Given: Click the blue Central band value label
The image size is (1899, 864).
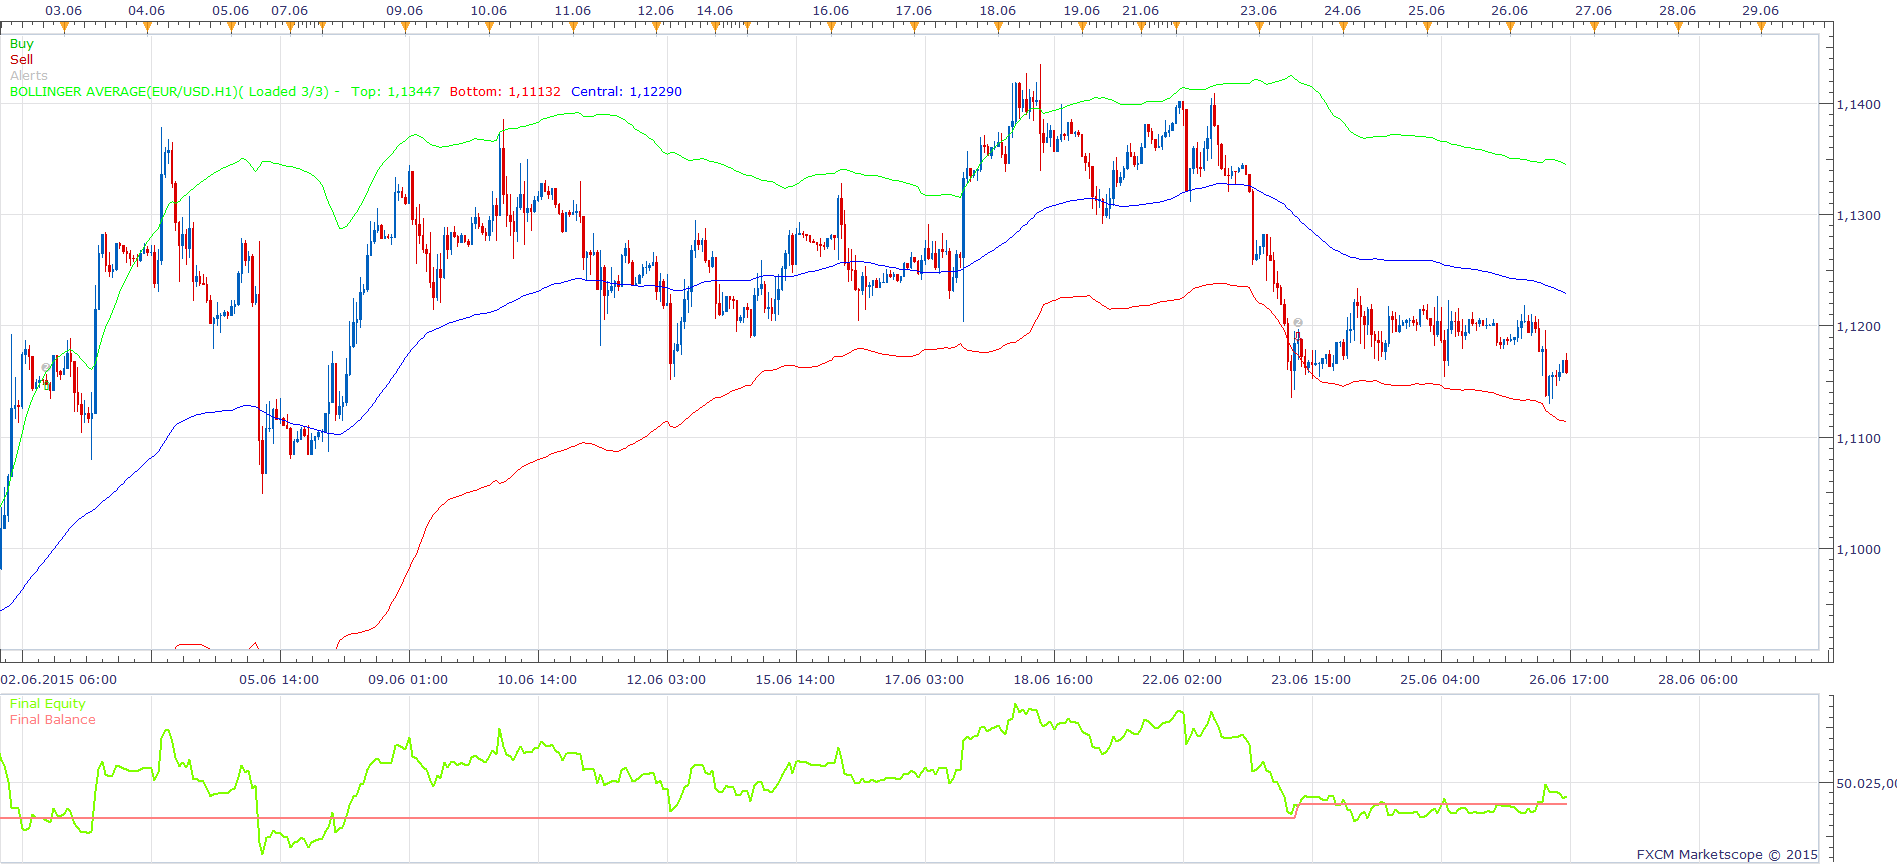Looking at the screenshot, I should click(x=627, y=92).
